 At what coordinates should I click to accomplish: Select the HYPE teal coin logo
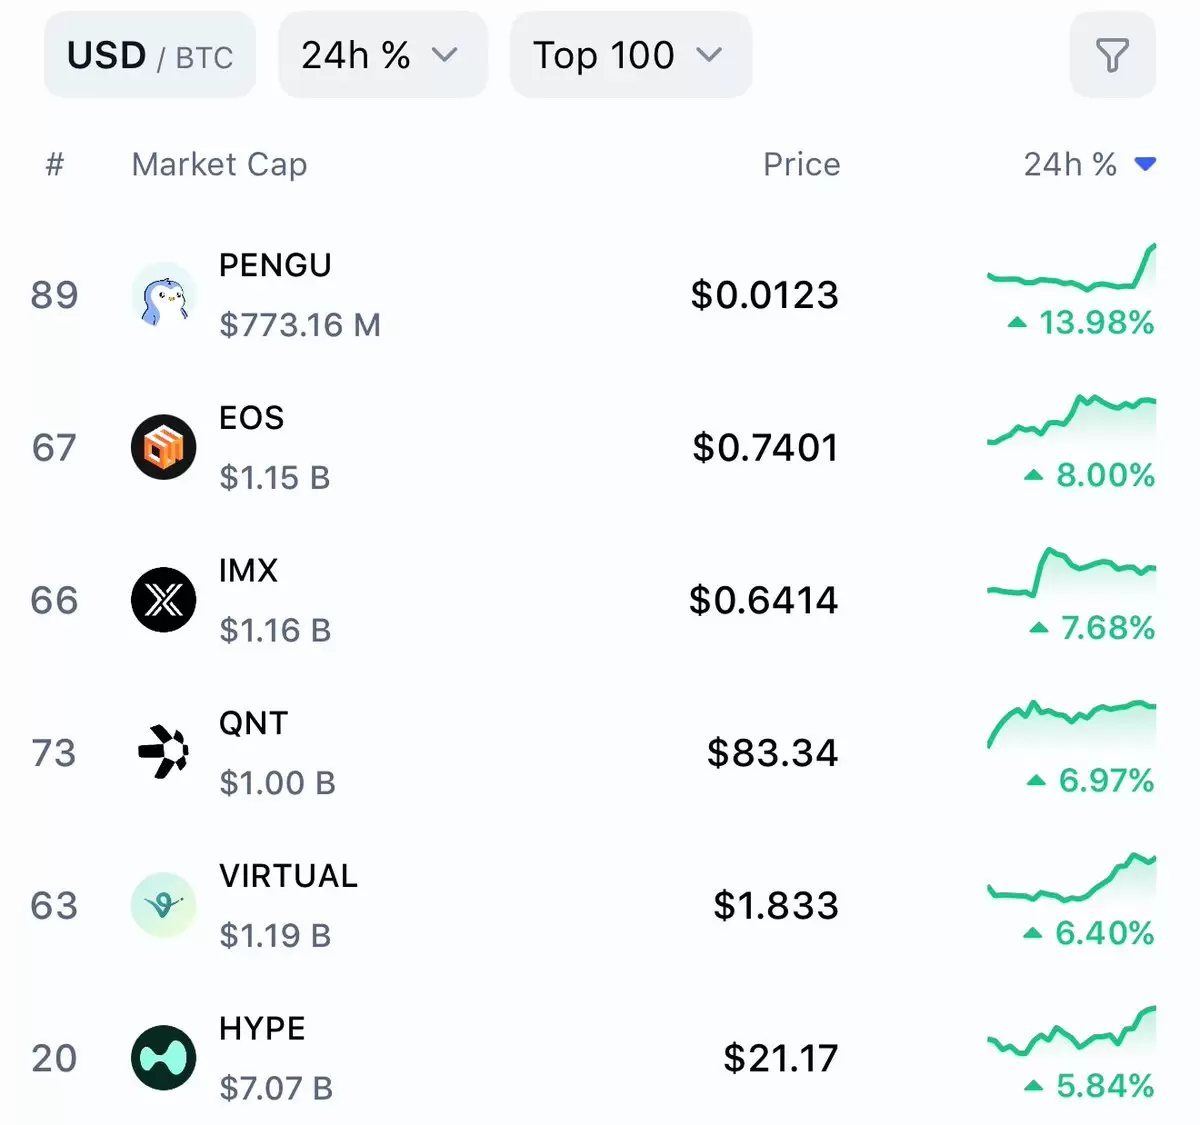[164, 1057]
